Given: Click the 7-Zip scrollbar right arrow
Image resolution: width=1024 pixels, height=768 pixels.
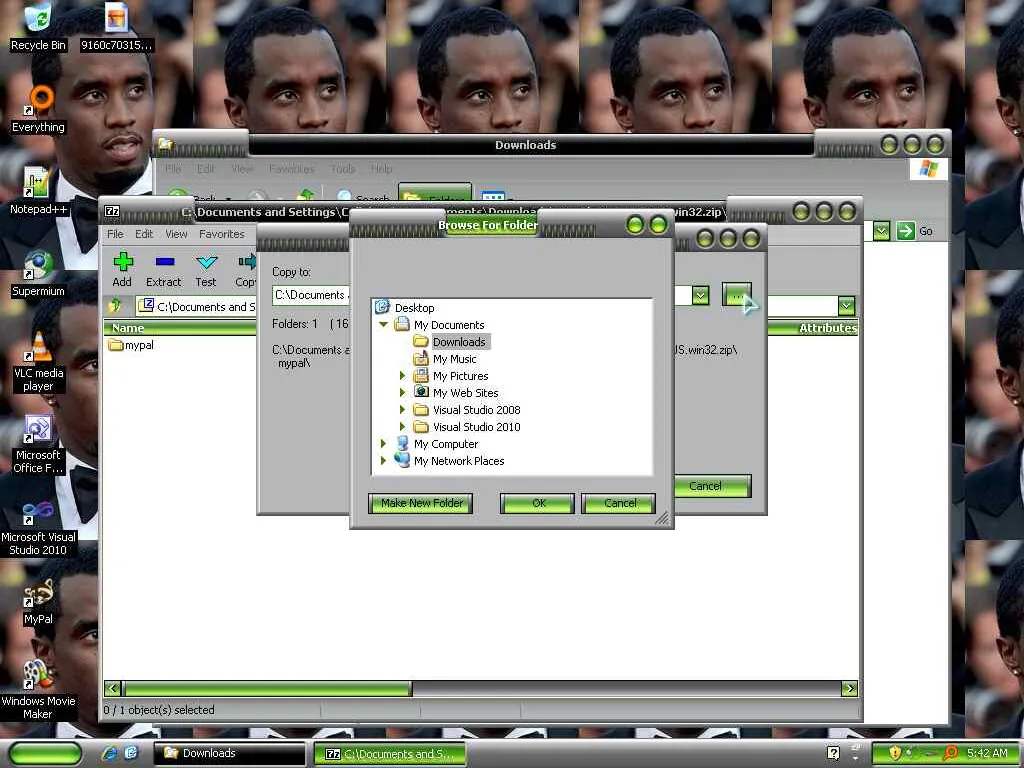Looking at the screenshot, I should (x=849, y=688).
